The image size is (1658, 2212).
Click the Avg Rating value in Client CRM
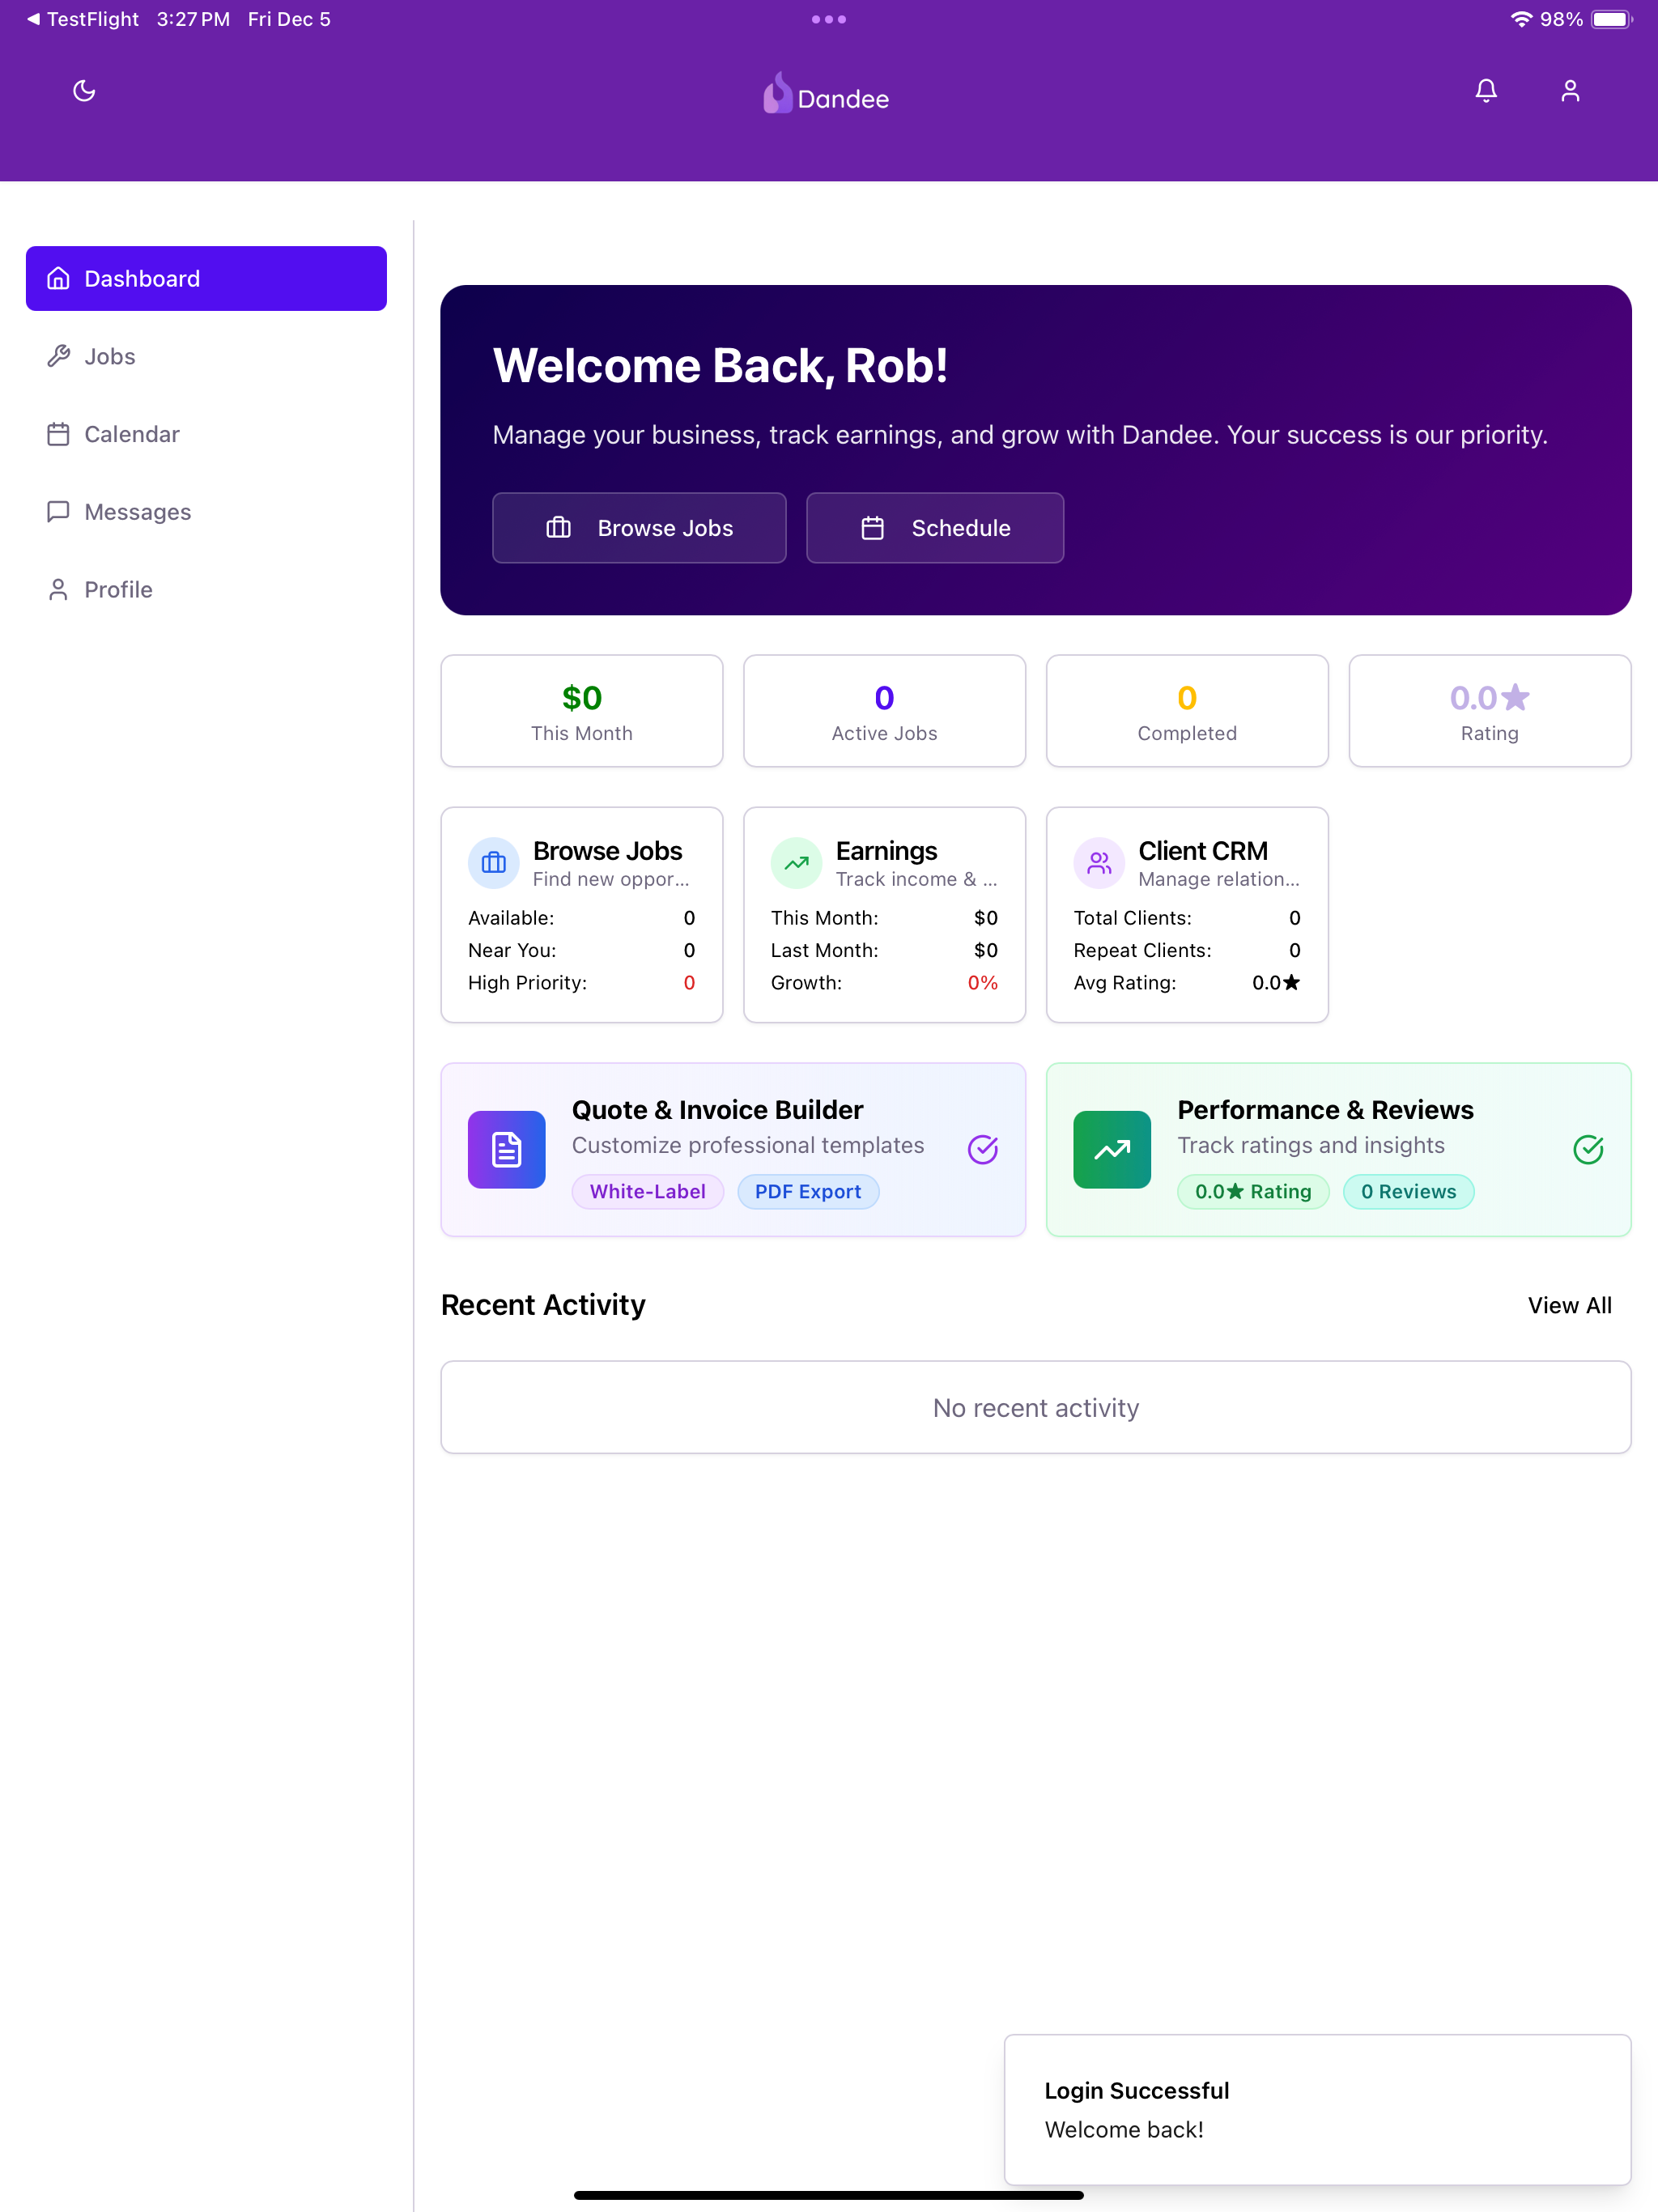click(1276, 983)
